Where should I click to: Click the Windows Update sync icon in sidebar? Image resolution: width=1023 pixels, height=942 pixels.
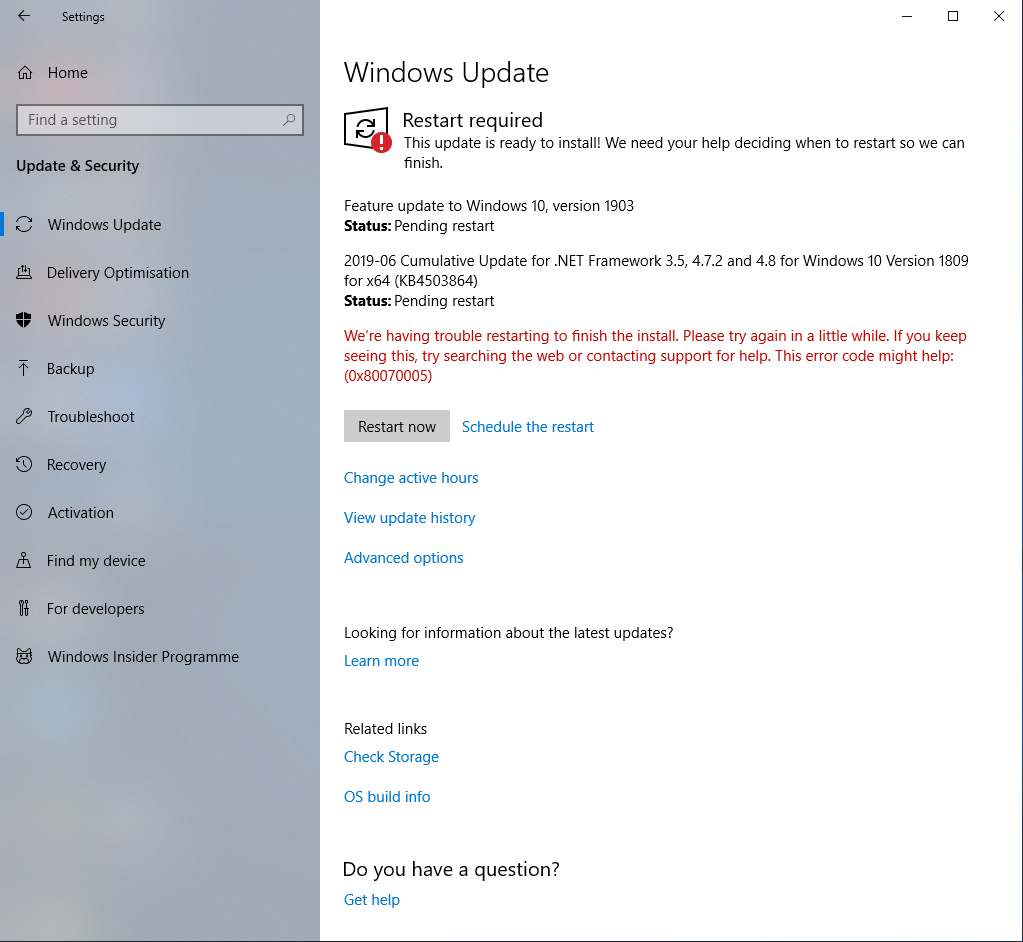tap(24, 224)
